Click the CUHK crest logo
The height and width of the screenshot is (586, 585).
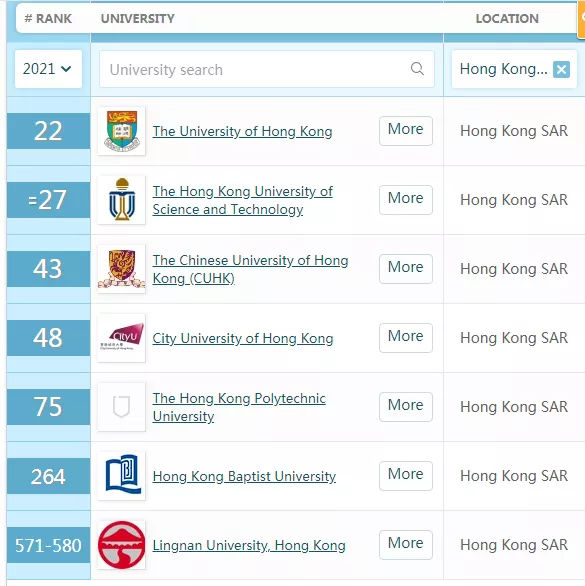(x=121, y=269)
